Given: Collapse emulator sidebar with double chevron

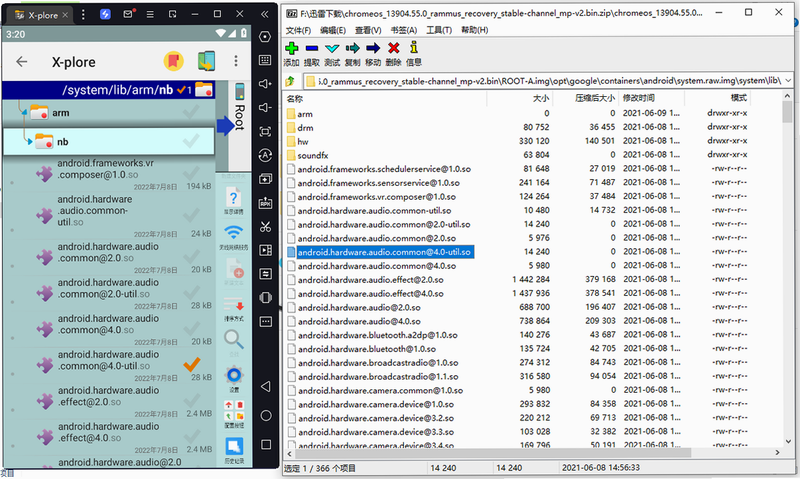Looking at the screenshot, I should tap(265, 14).
